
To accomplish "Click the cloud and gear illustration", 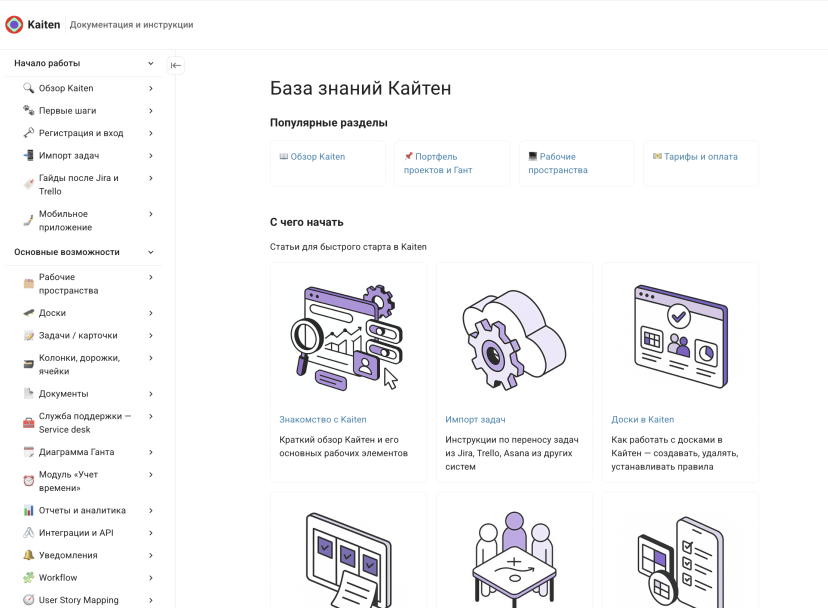I will [514, 340].
